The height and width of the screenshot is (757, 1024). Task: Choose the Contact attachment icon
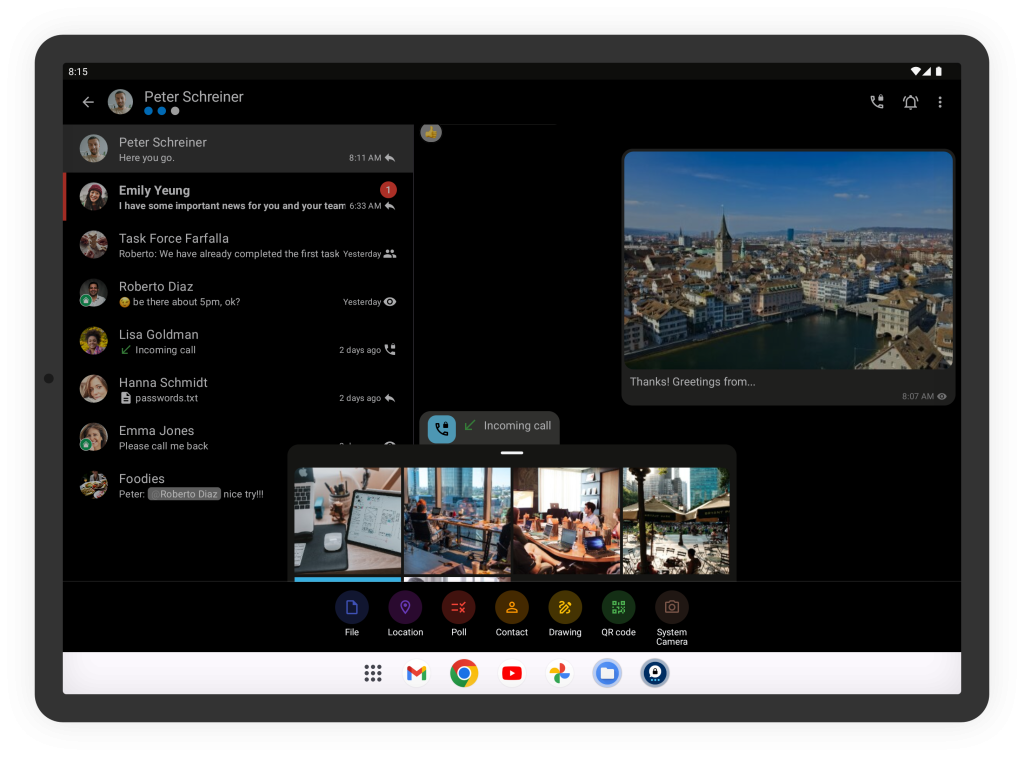point(511,607)
